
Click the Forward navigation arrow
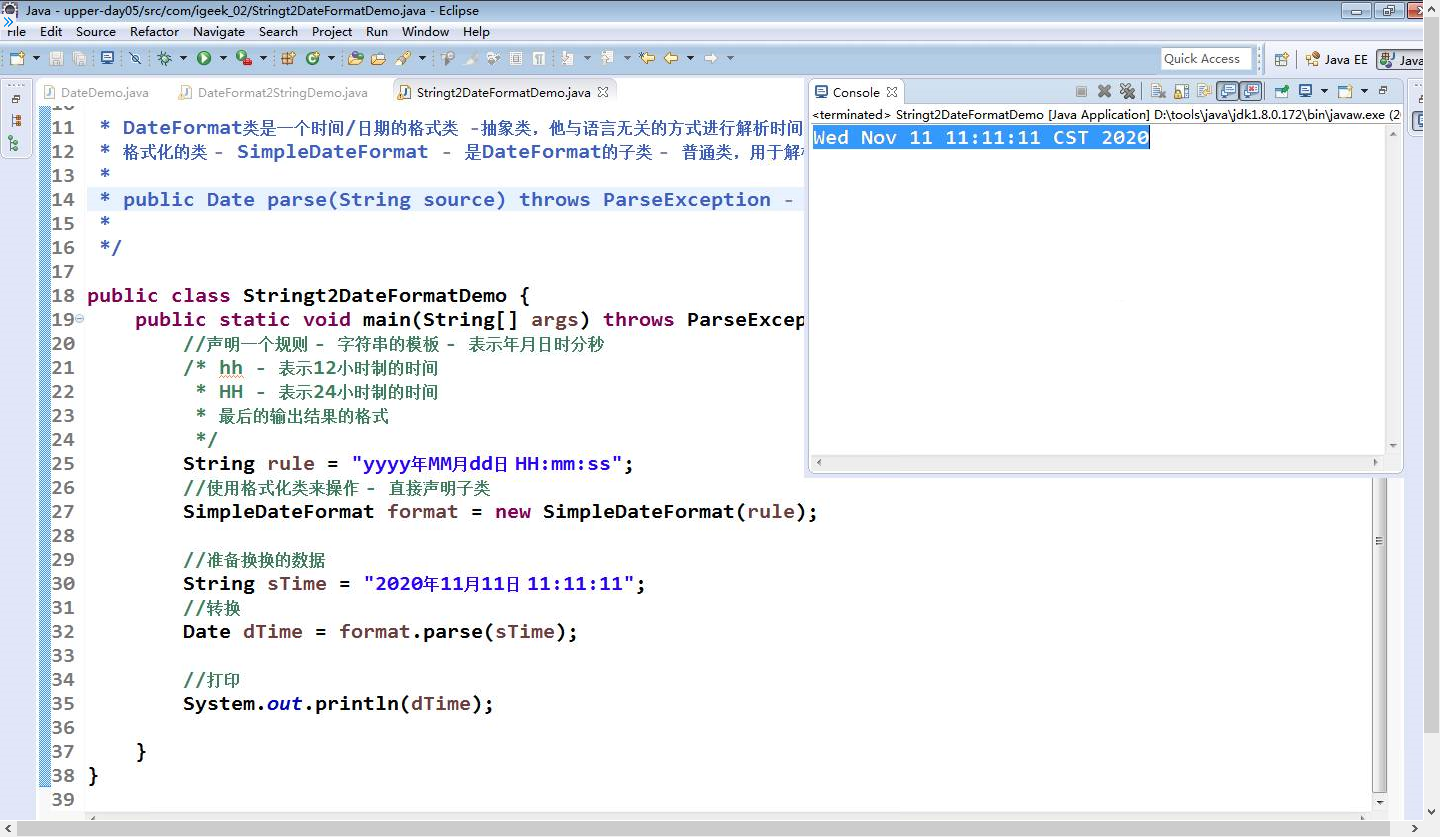(711, 58)
